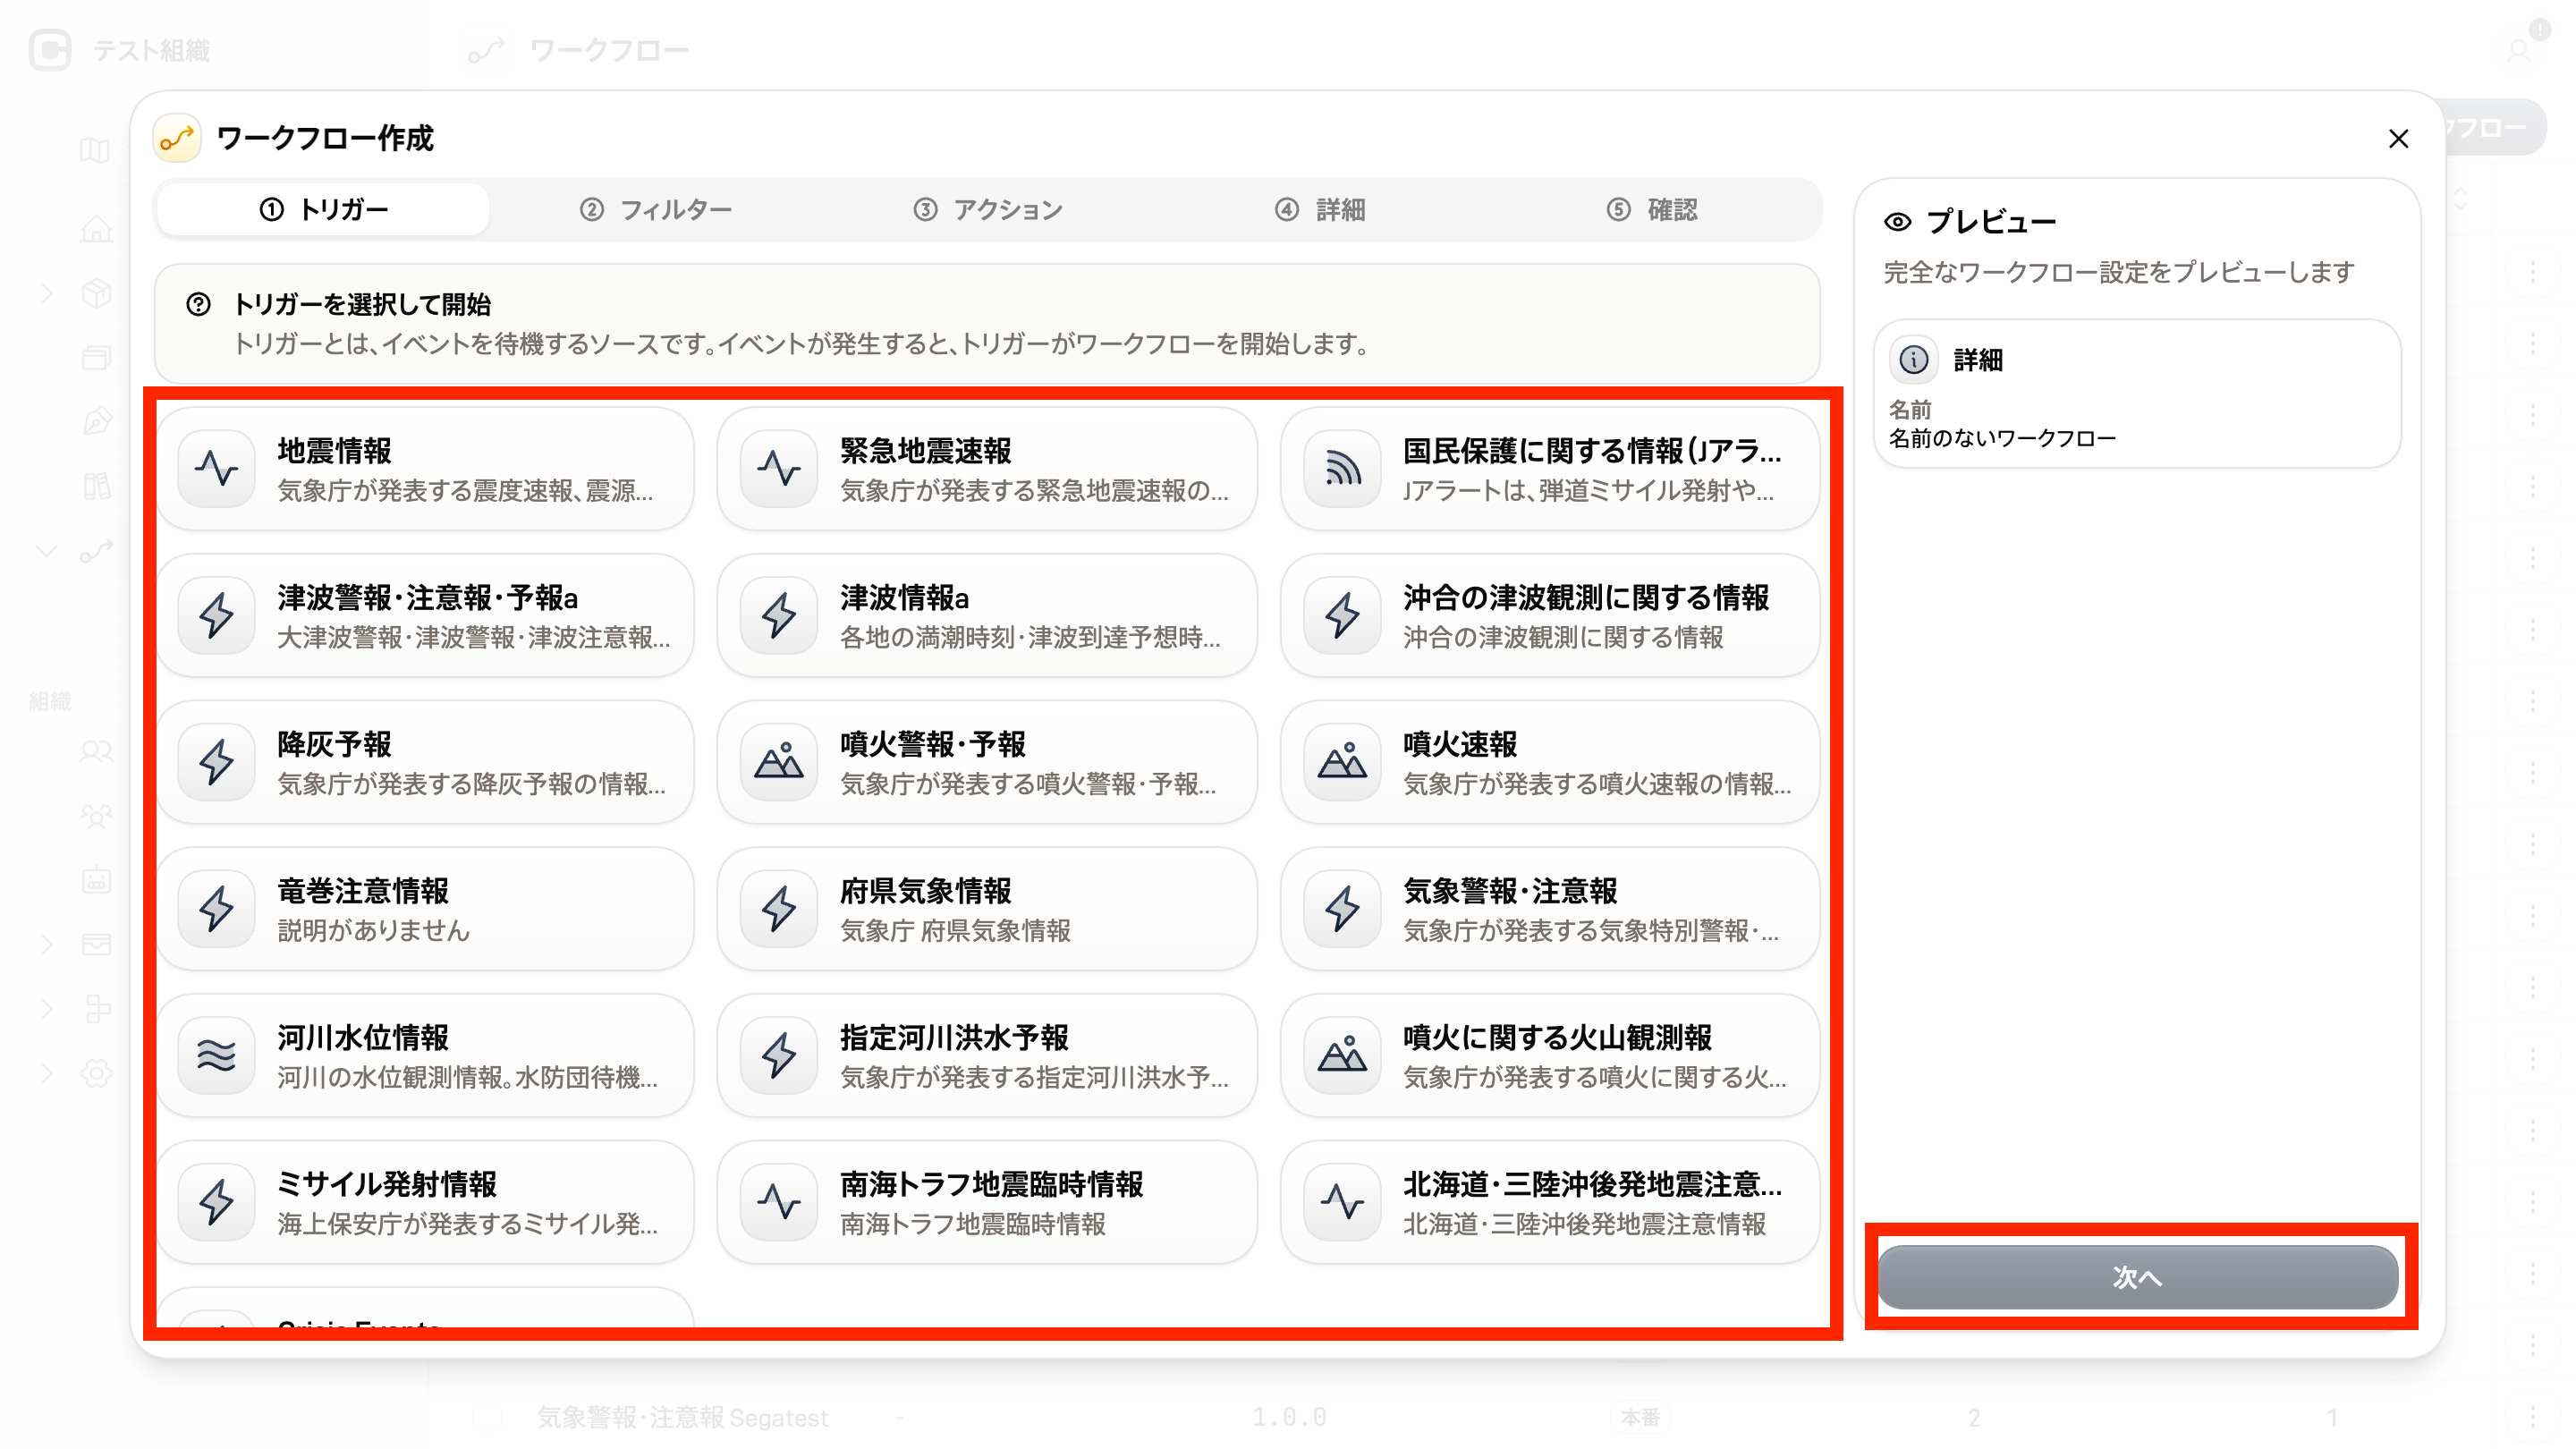Viewport: 2576px width, 1449px height.
Task: Click the 降灰予報 lightning icon
Action: coord(216,762)
